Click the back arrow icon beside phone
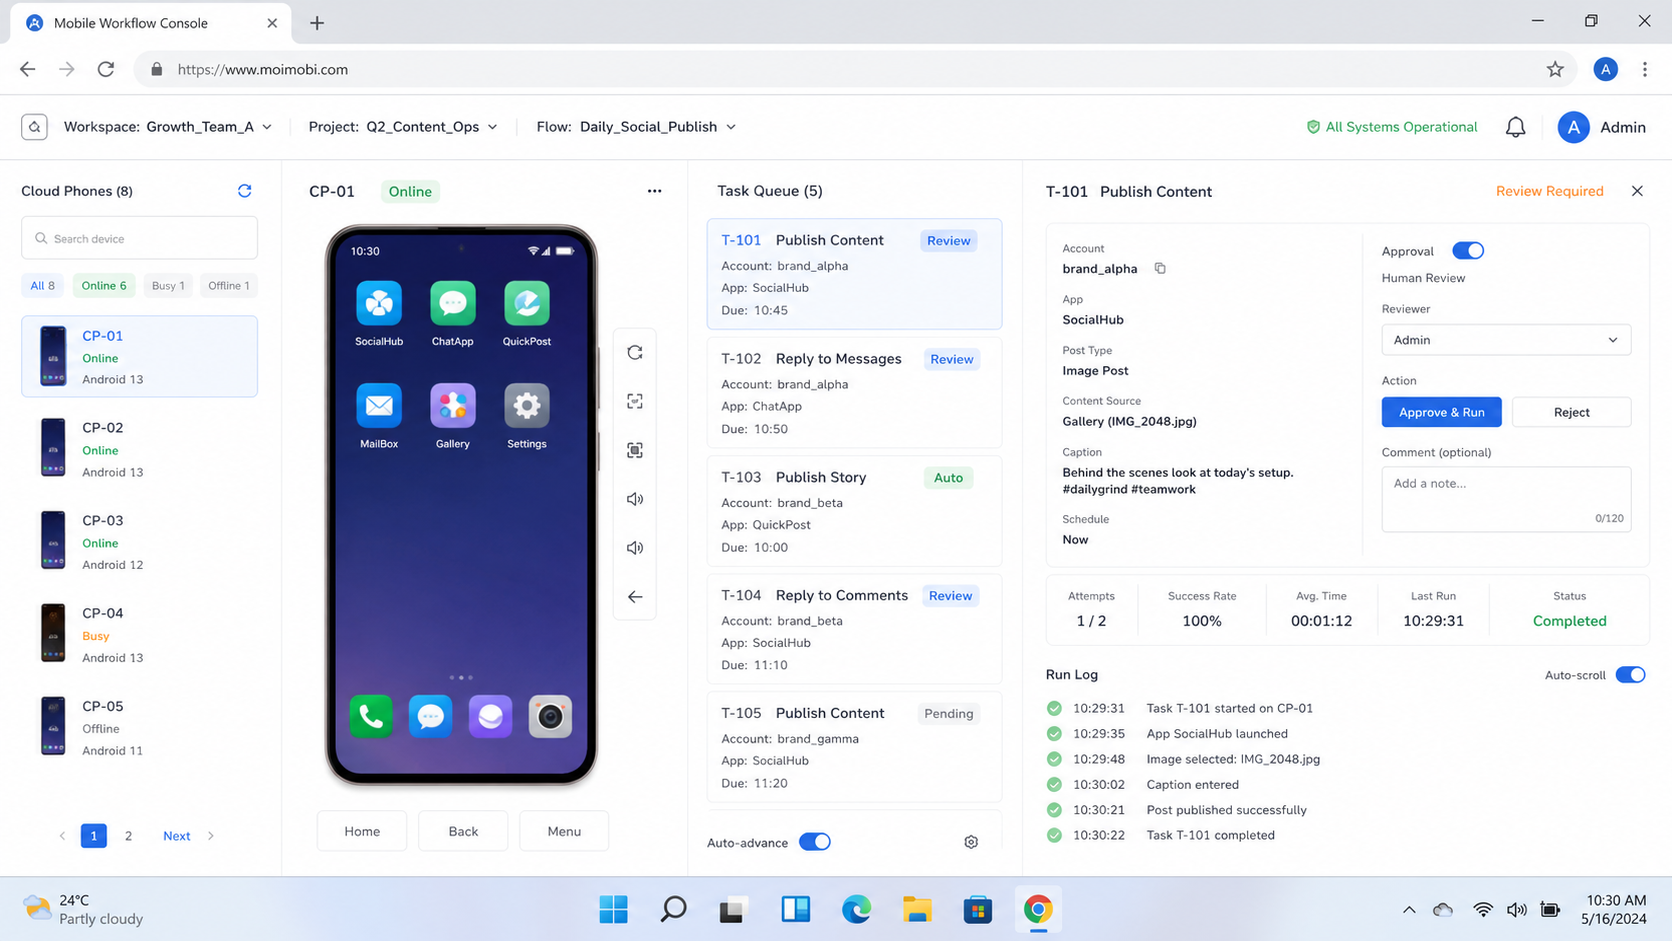 point(635,597)
